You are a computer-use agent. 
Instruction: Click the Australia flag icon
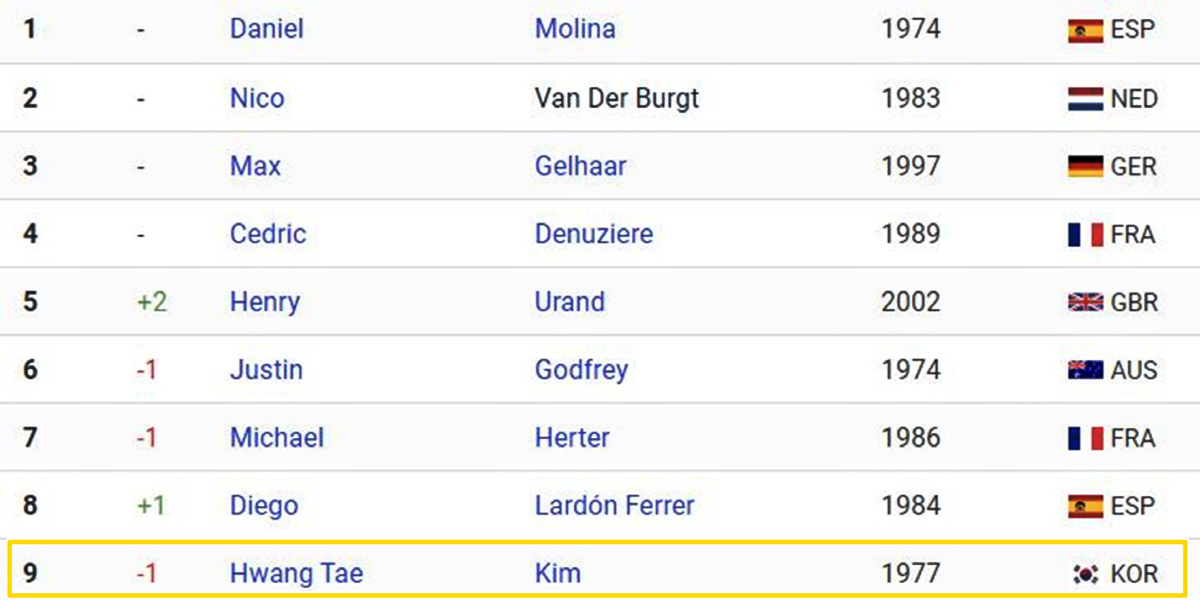[x=1085, y=370]
